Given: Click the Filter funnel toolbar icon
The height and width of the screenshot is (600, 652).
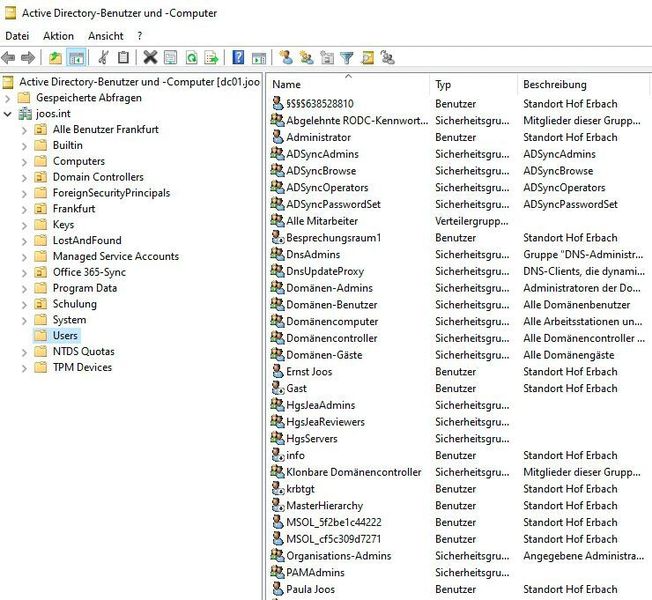Looking at the screenshot, I should coord(346,58).
